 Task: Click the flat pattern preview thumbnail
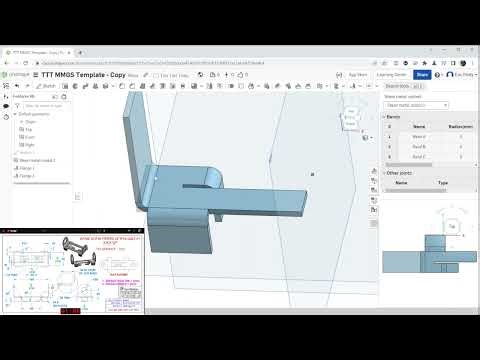click(429, 254)
